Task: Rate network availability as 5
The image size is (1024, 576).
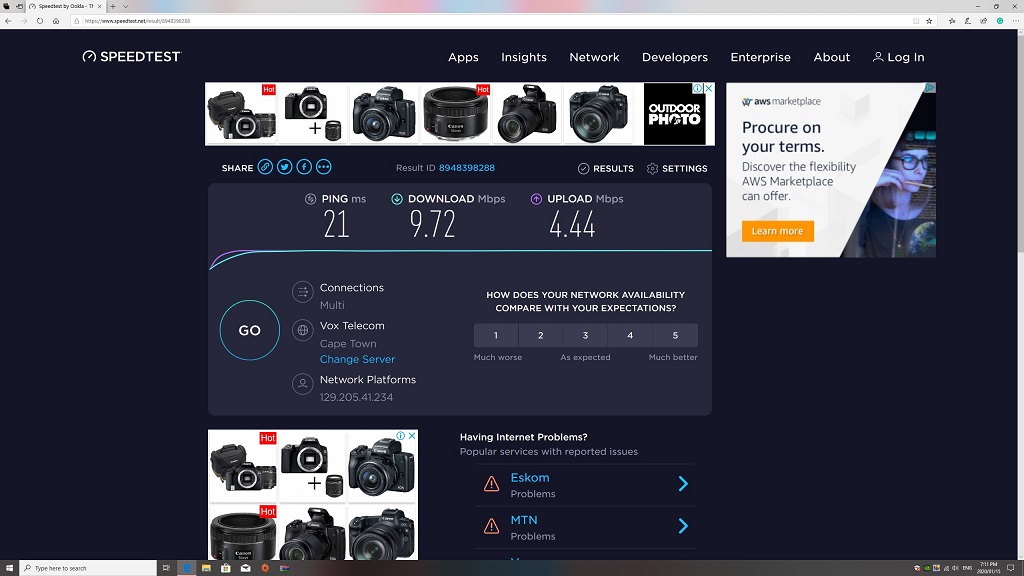Action: (675, 335)
